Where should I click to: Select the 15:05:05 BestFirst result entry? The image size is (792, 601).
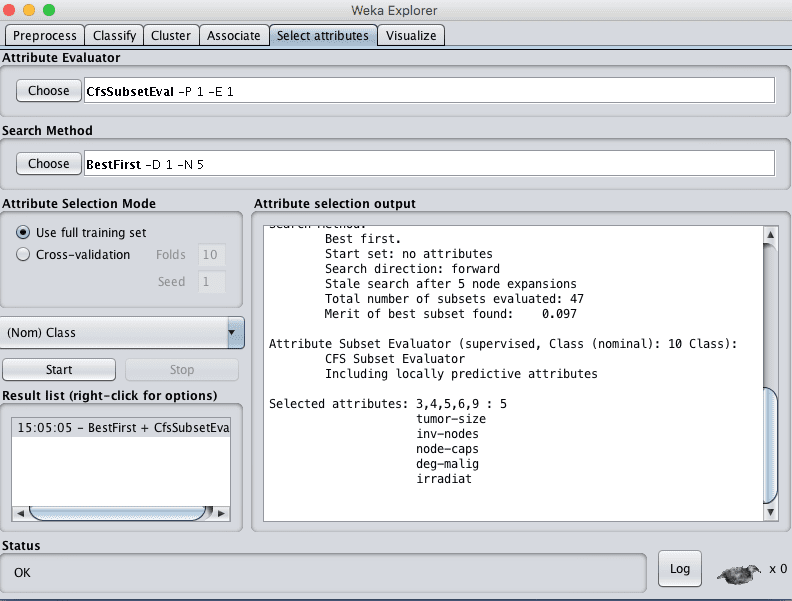tap(121, 428)
